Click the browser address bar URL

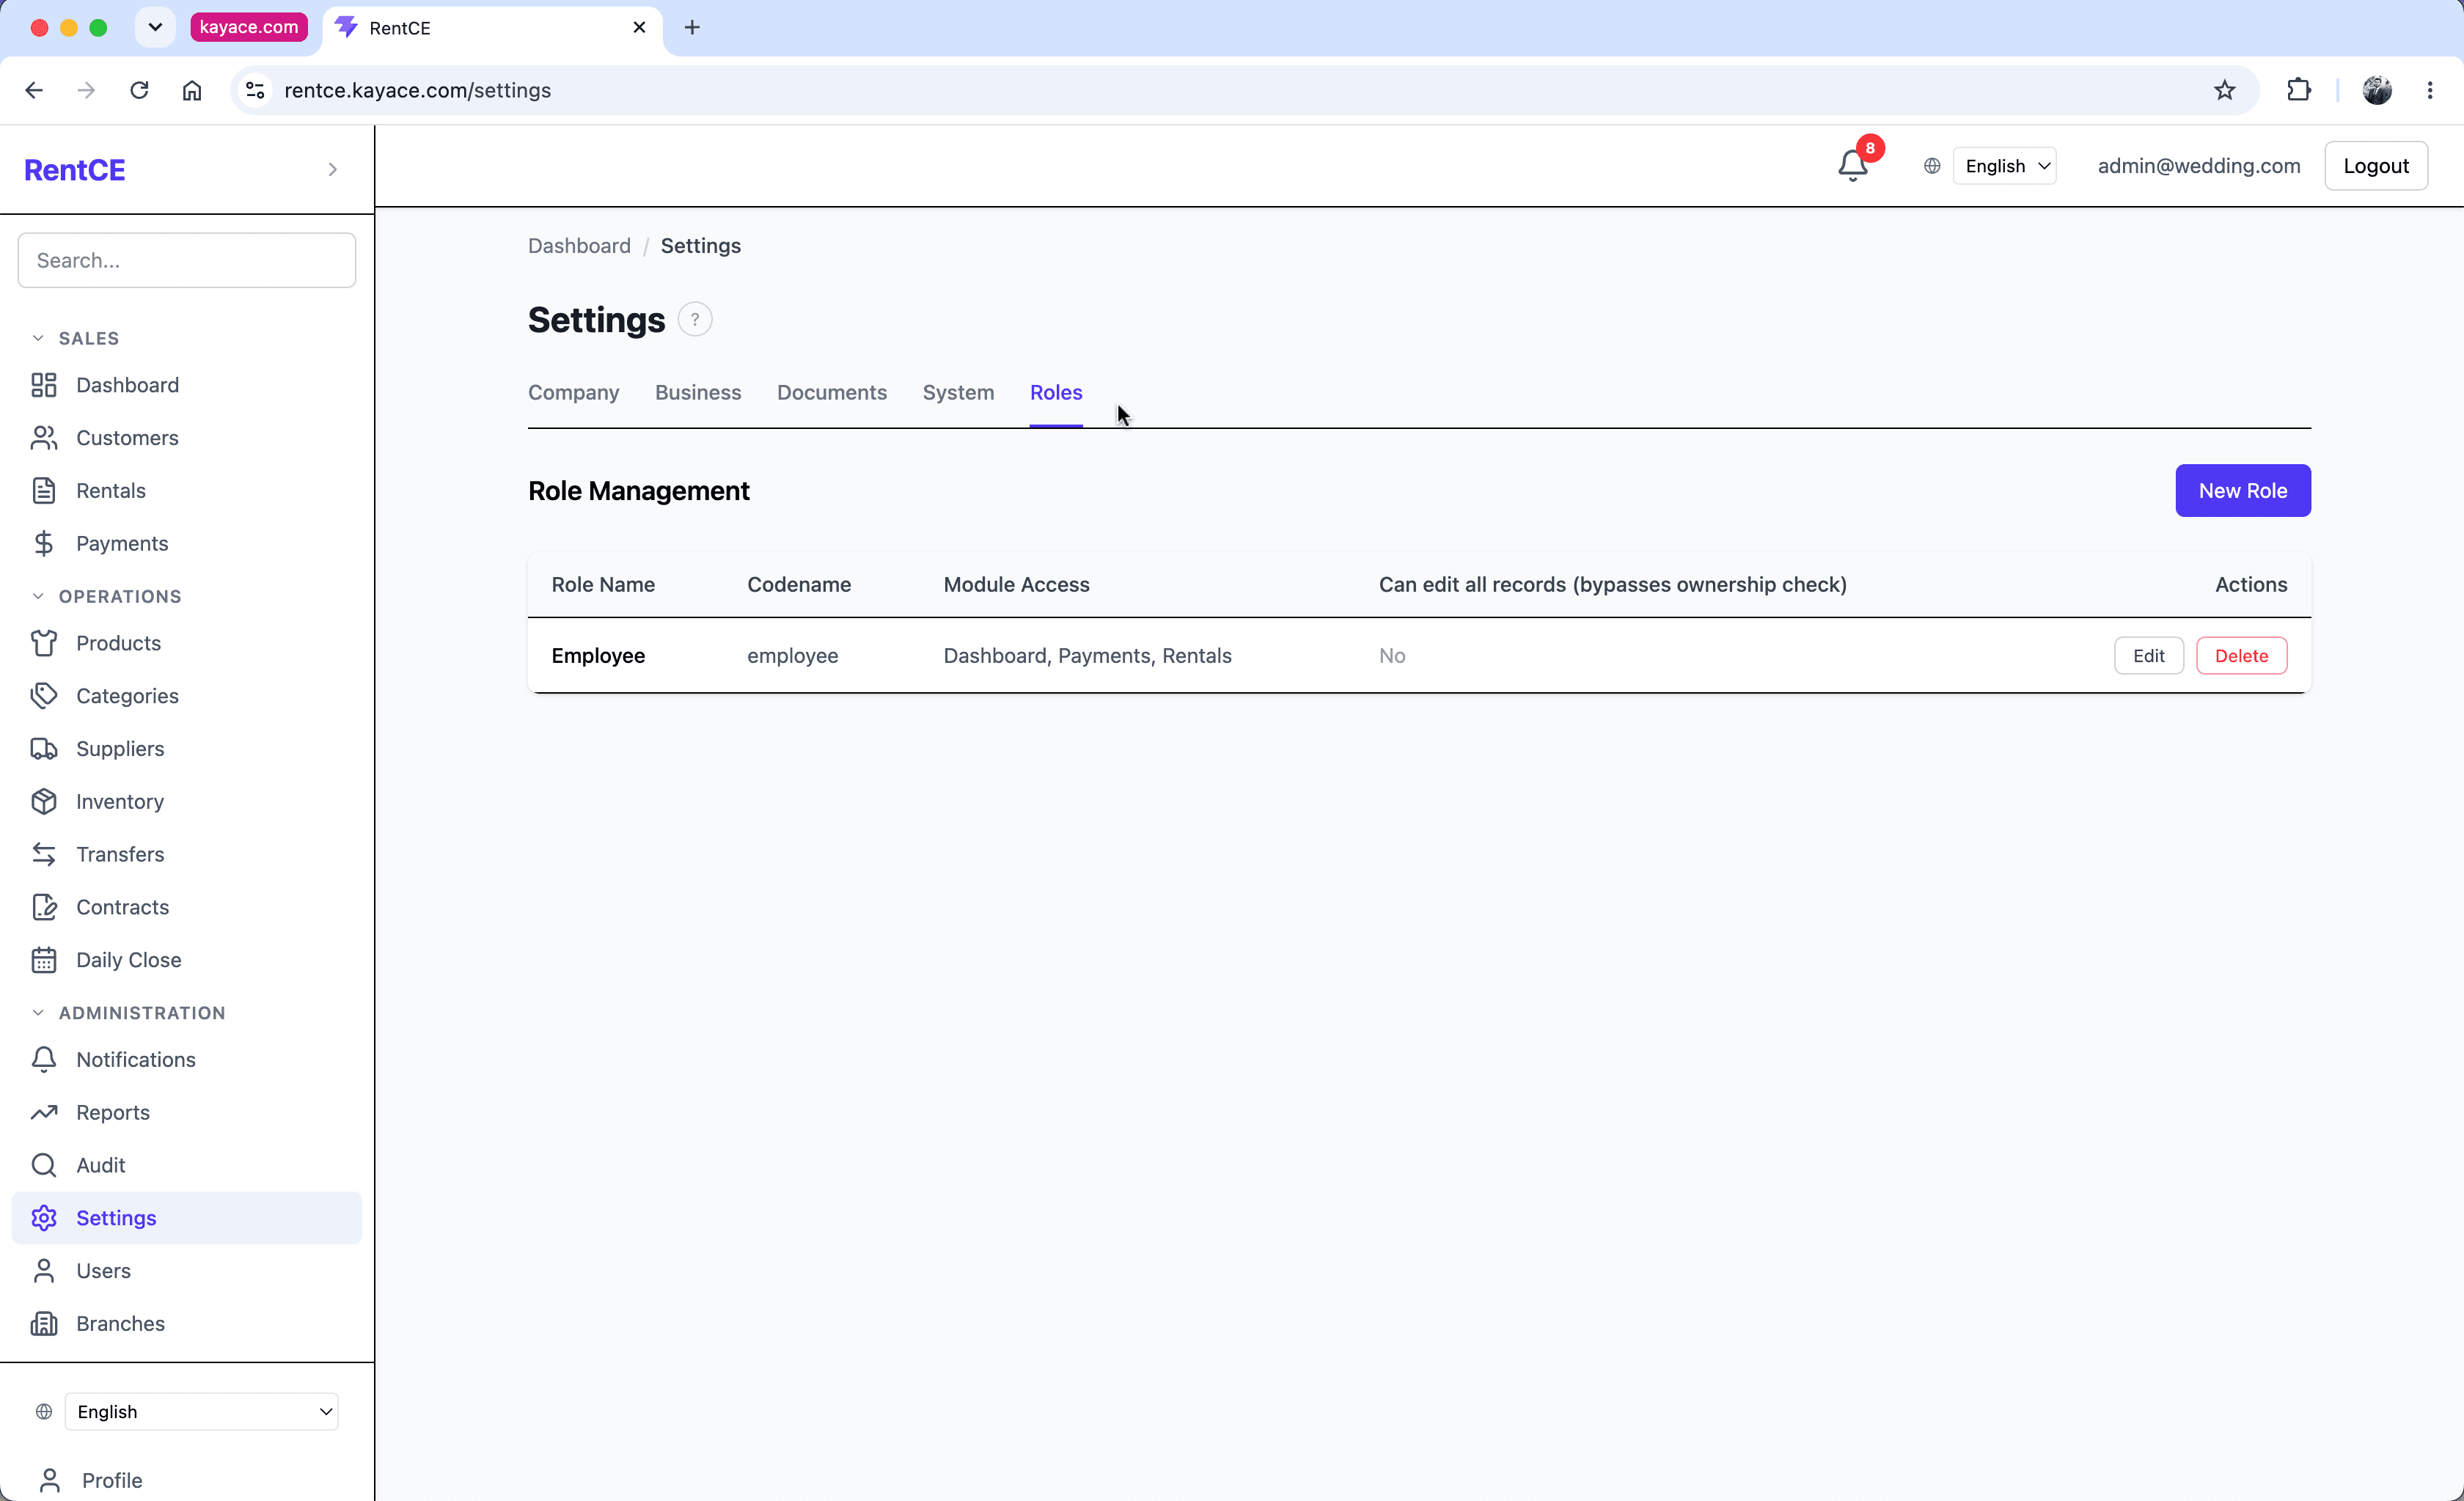point(418,90)
